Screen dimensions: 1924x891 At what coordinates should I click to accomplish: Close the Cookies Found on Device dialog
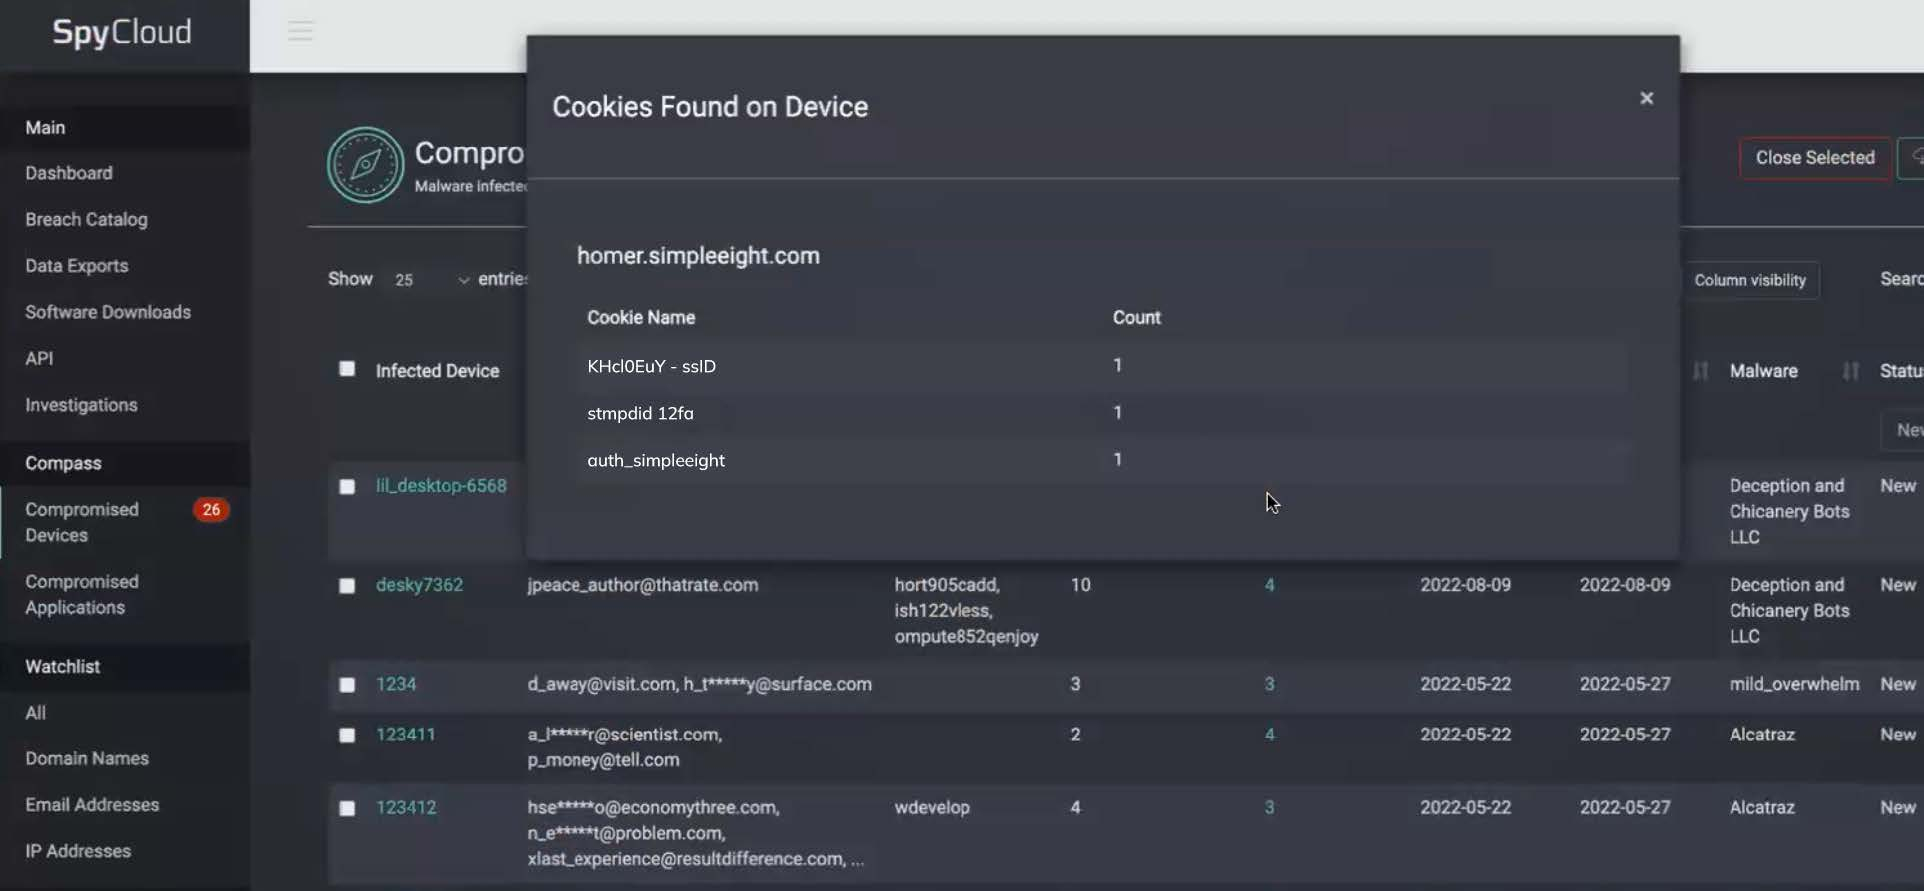1646,98
